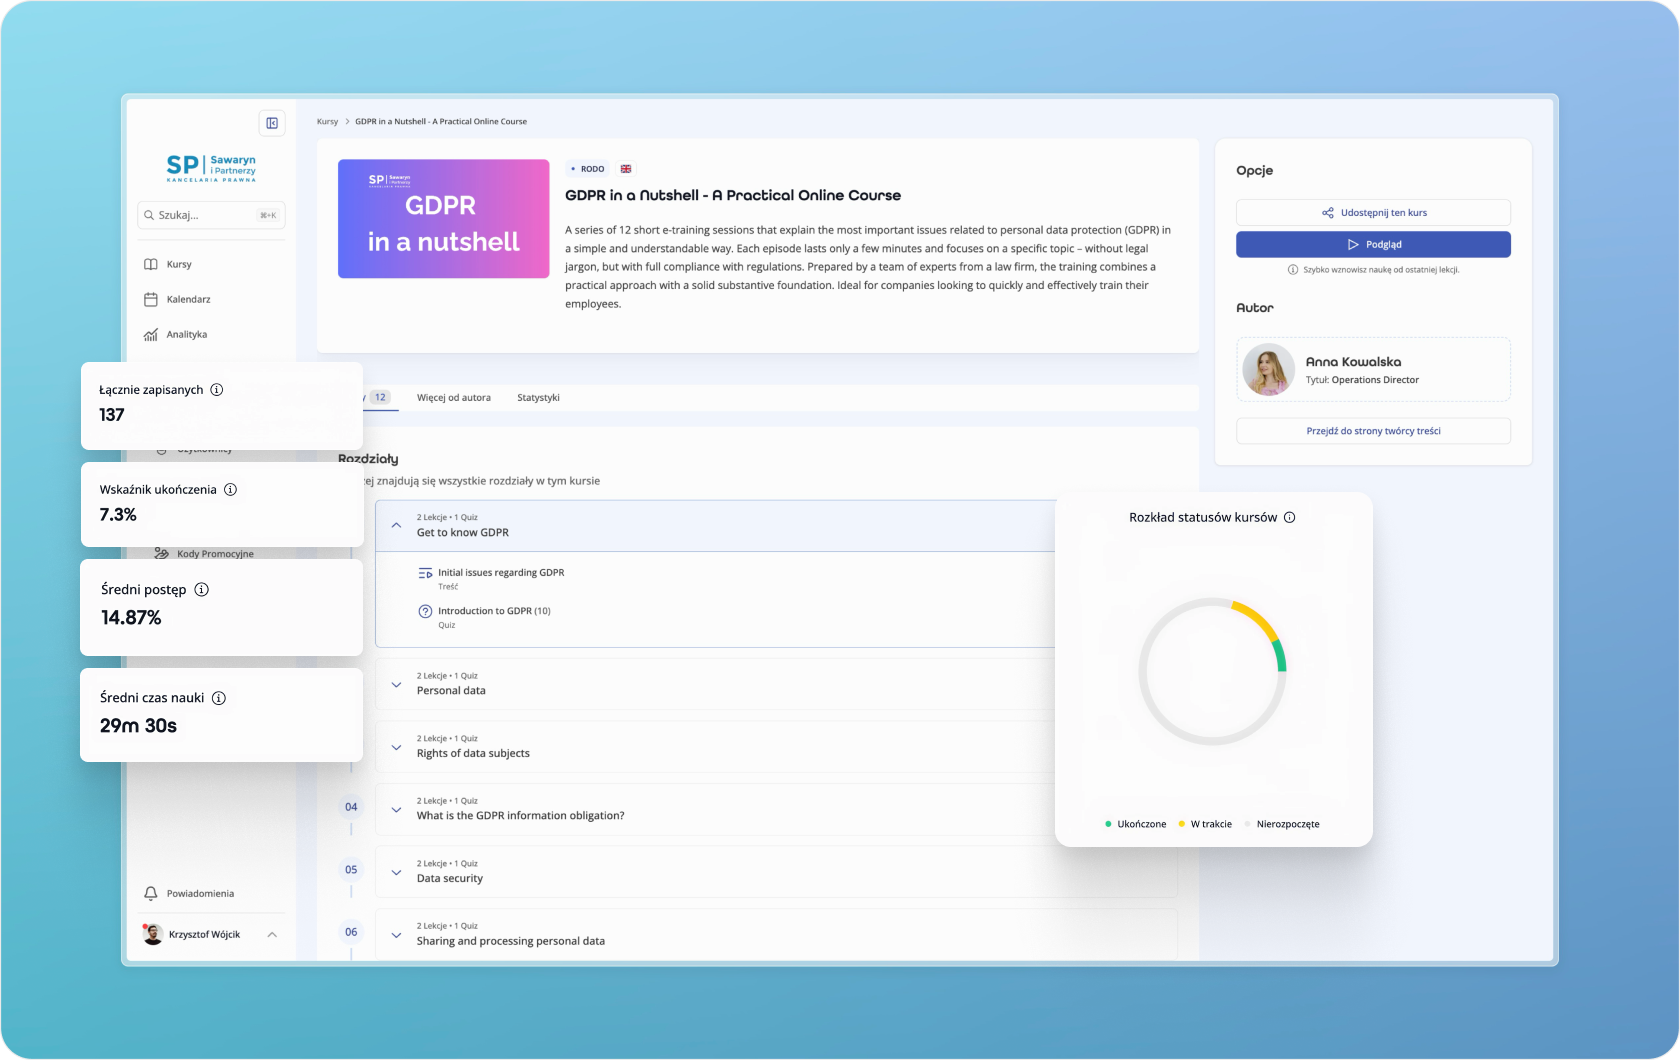The height and width of the screenshot is (1060, 1680).
Task: Click Przejdź do strony twórcy treści
Action: tap(1373, 431)
